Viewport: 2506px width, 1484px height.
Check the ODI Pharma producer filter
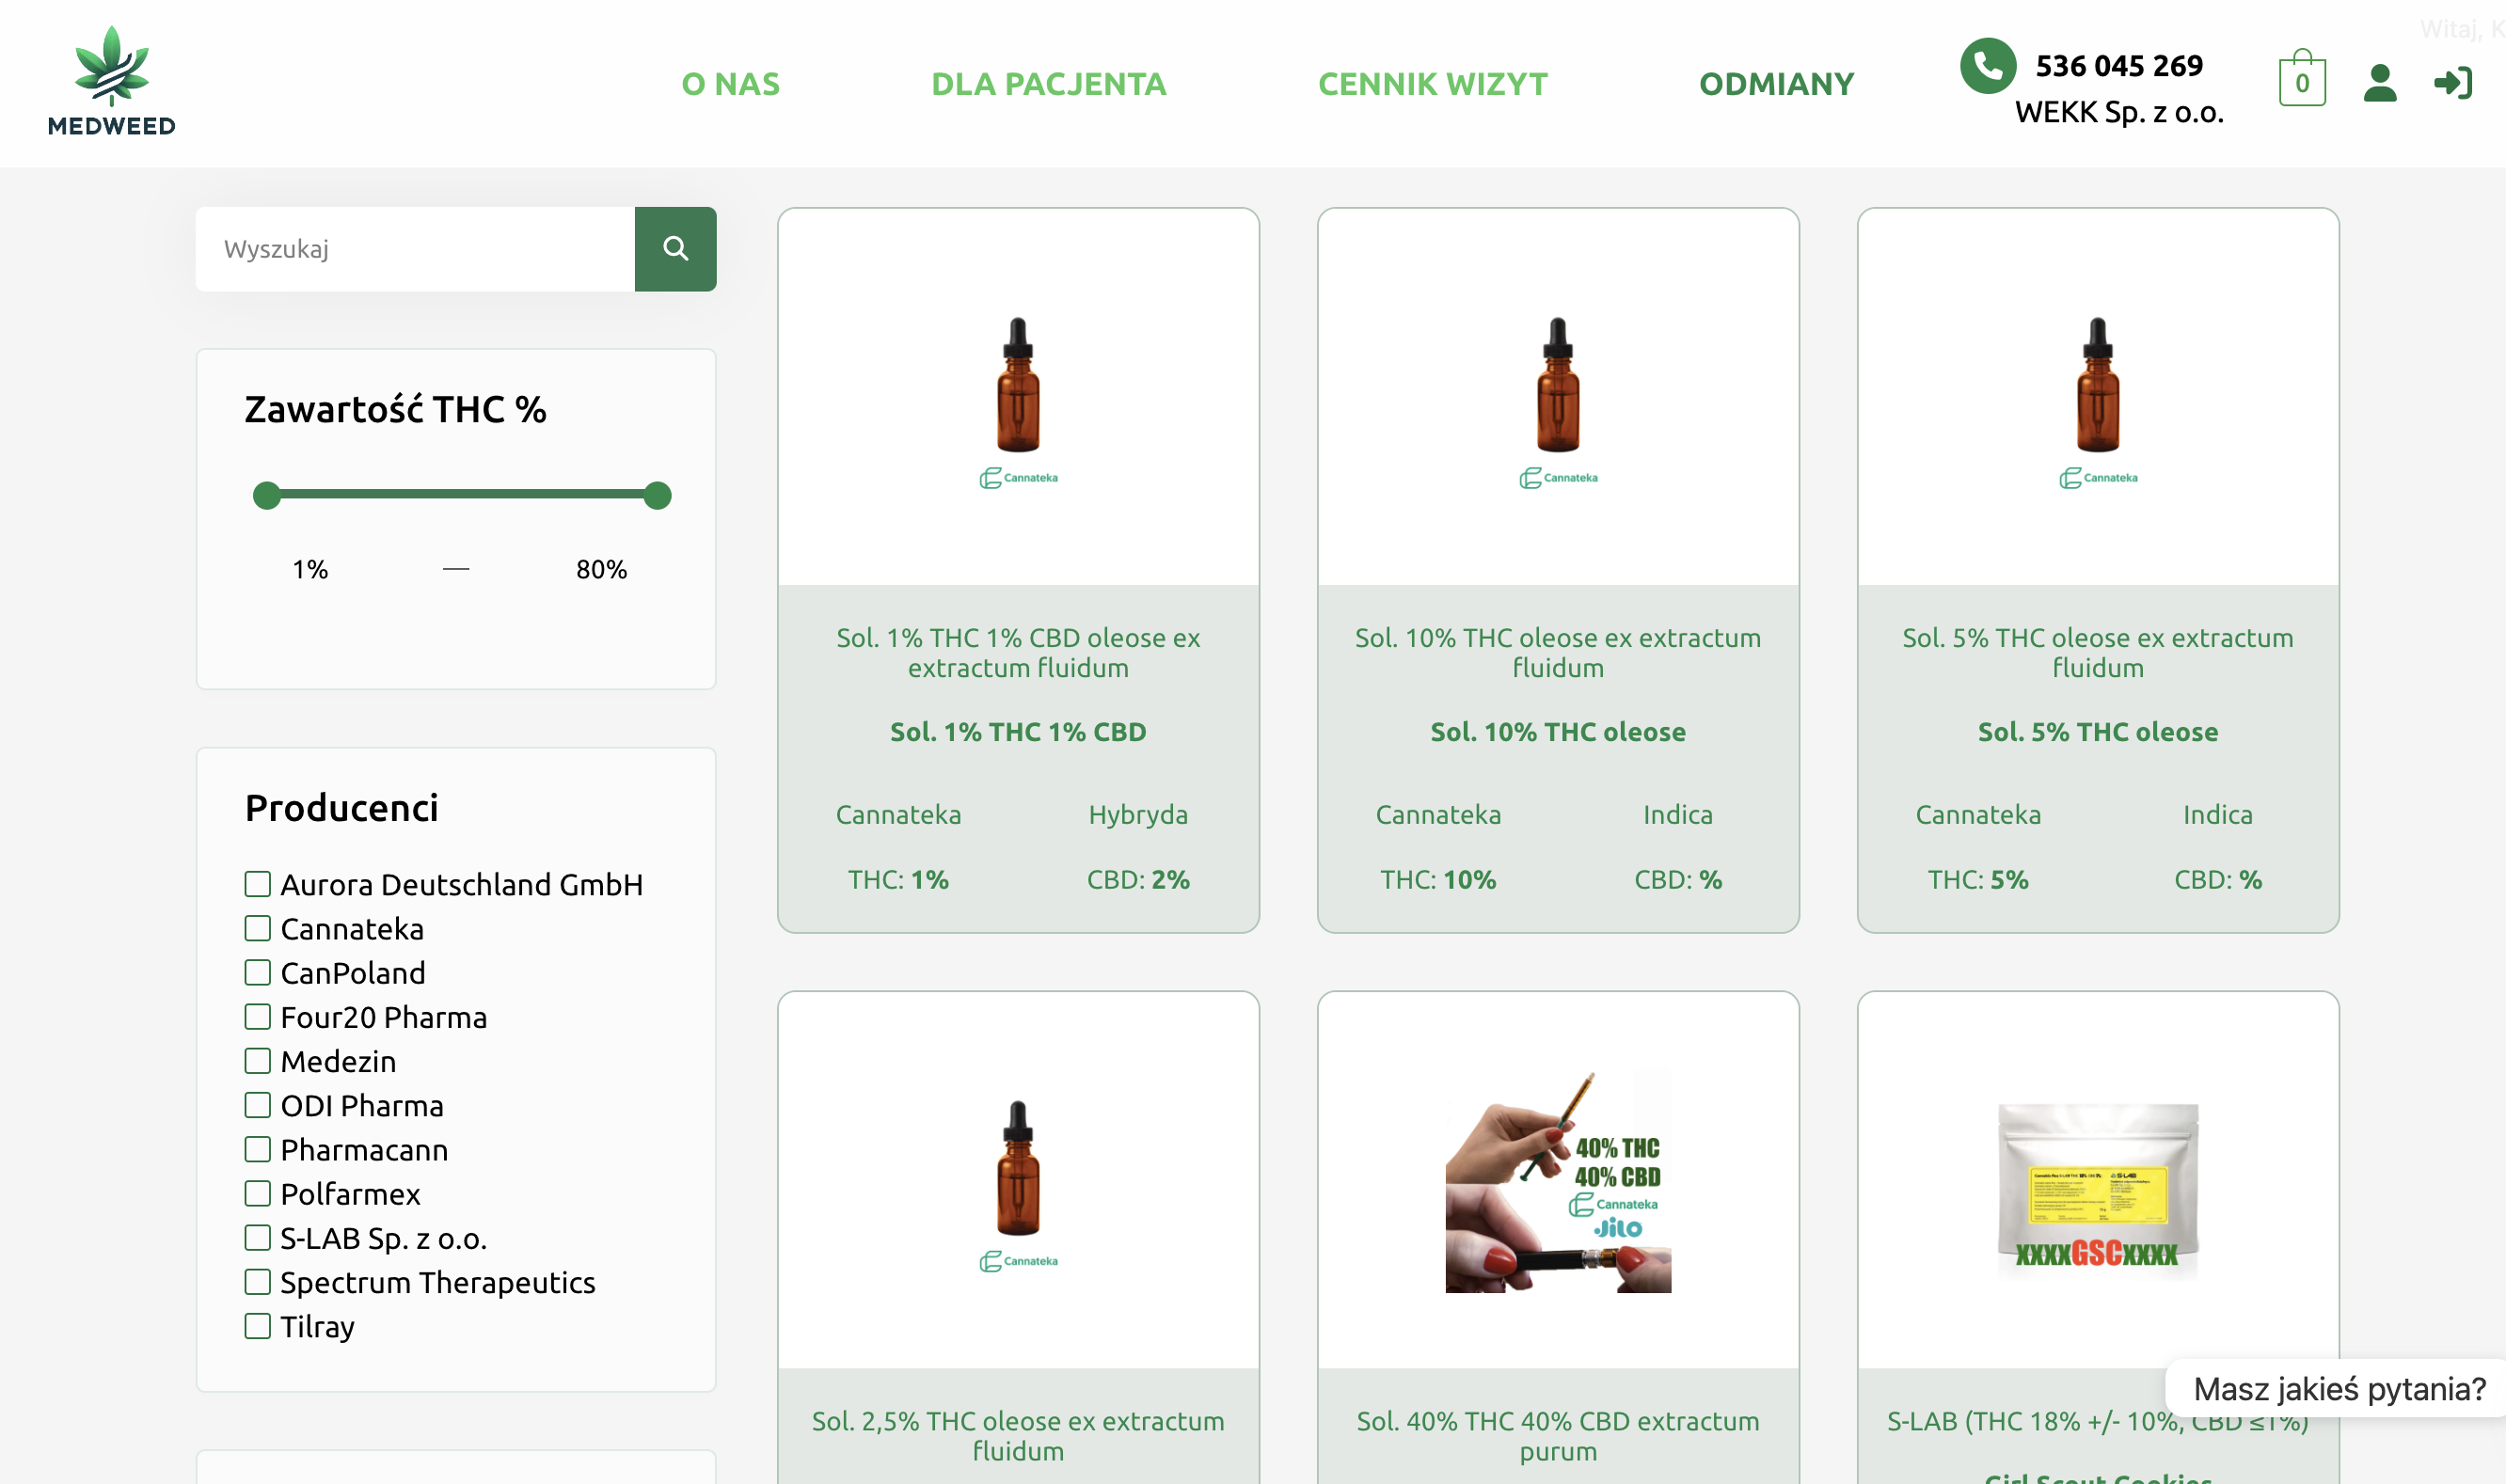point(258,1105)
